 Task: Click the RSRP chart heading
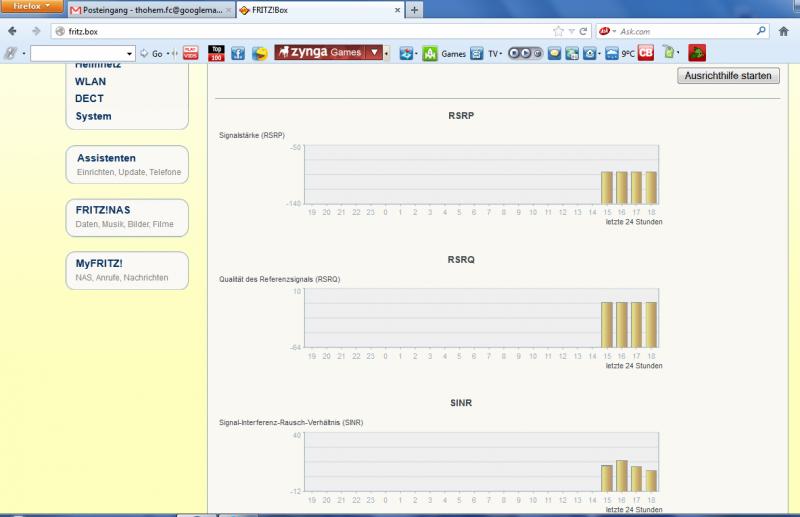point(461,116)
